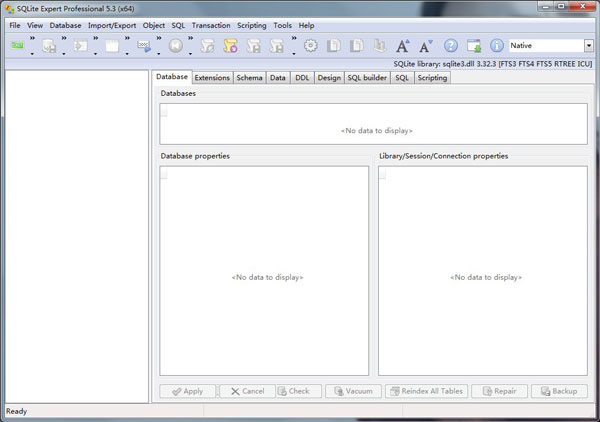Open the Database menu

pos(65,26)
